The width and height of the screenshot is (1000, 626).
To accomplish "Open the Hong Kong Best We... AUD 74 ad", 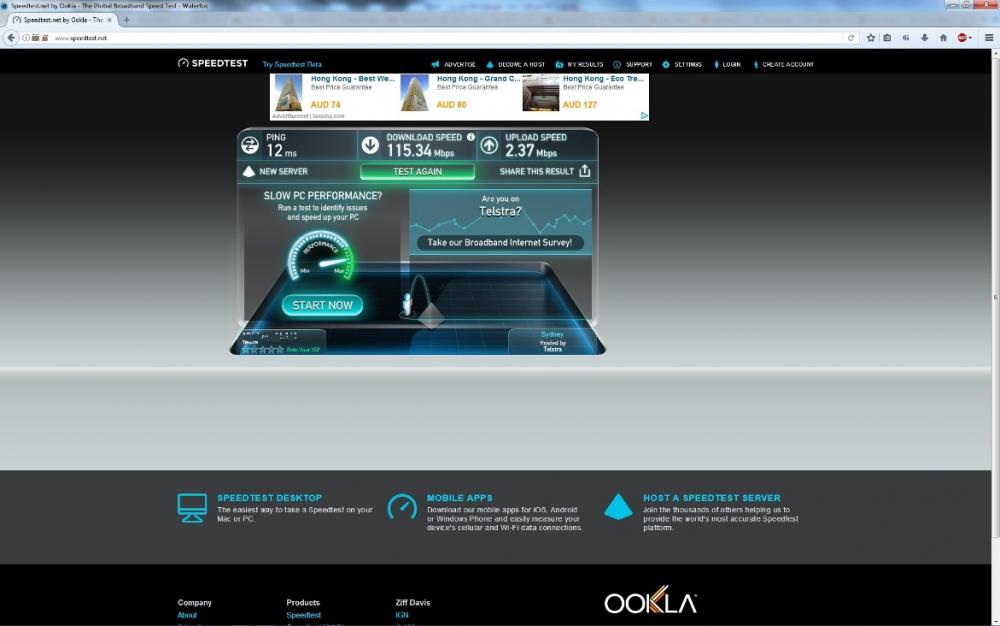I will [335, 92].
